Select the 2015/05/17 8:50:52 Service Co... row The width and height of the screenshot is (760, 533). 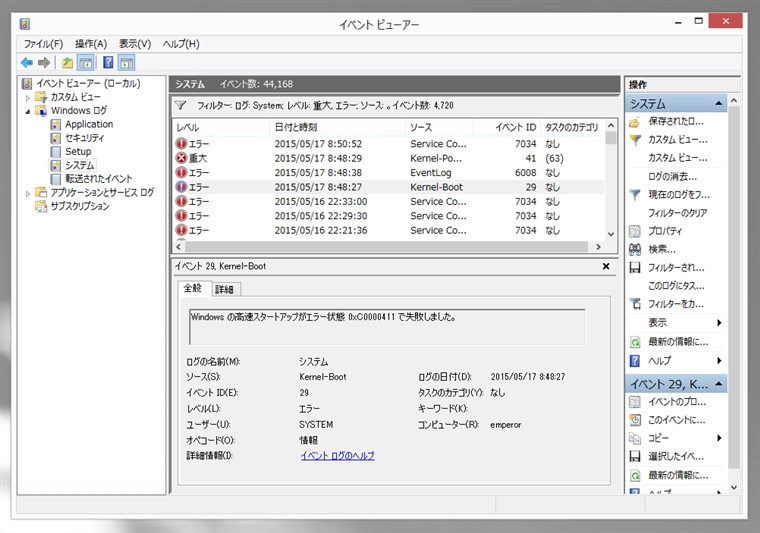click(x=389, y=144)
